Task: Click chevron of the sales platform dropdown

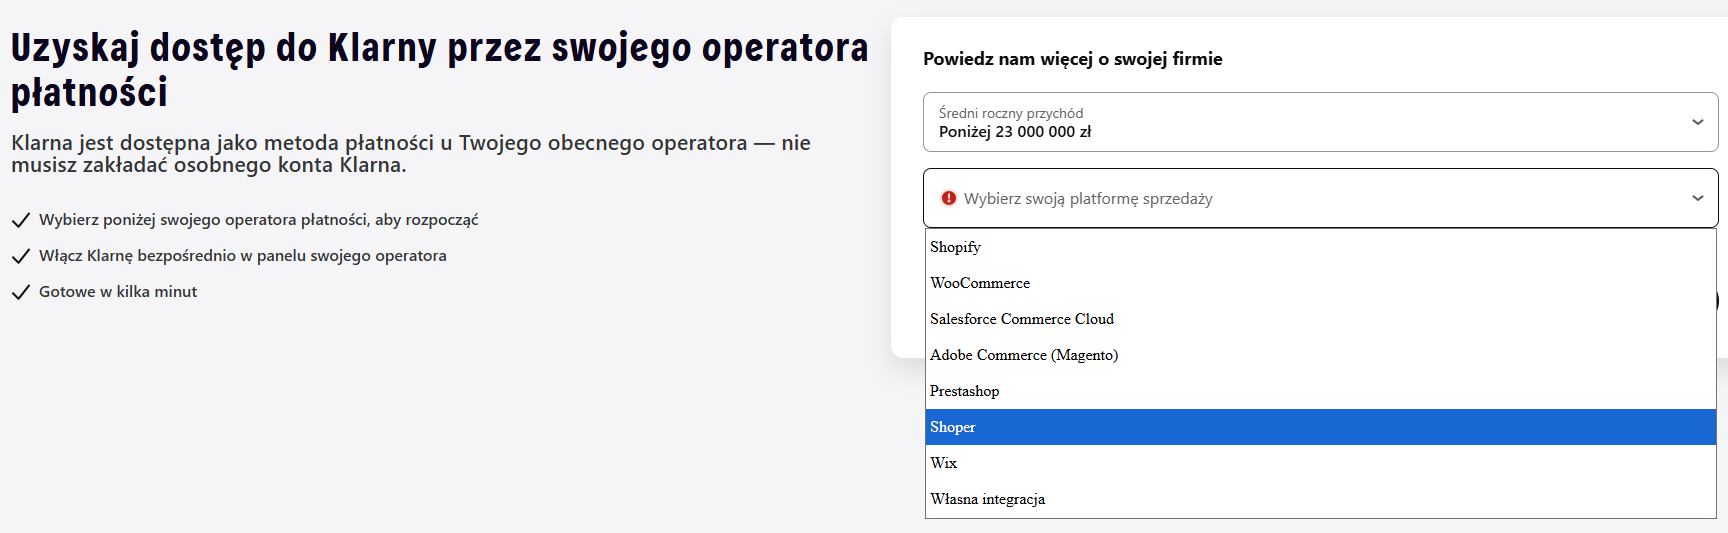Action: coord(1697,198)
